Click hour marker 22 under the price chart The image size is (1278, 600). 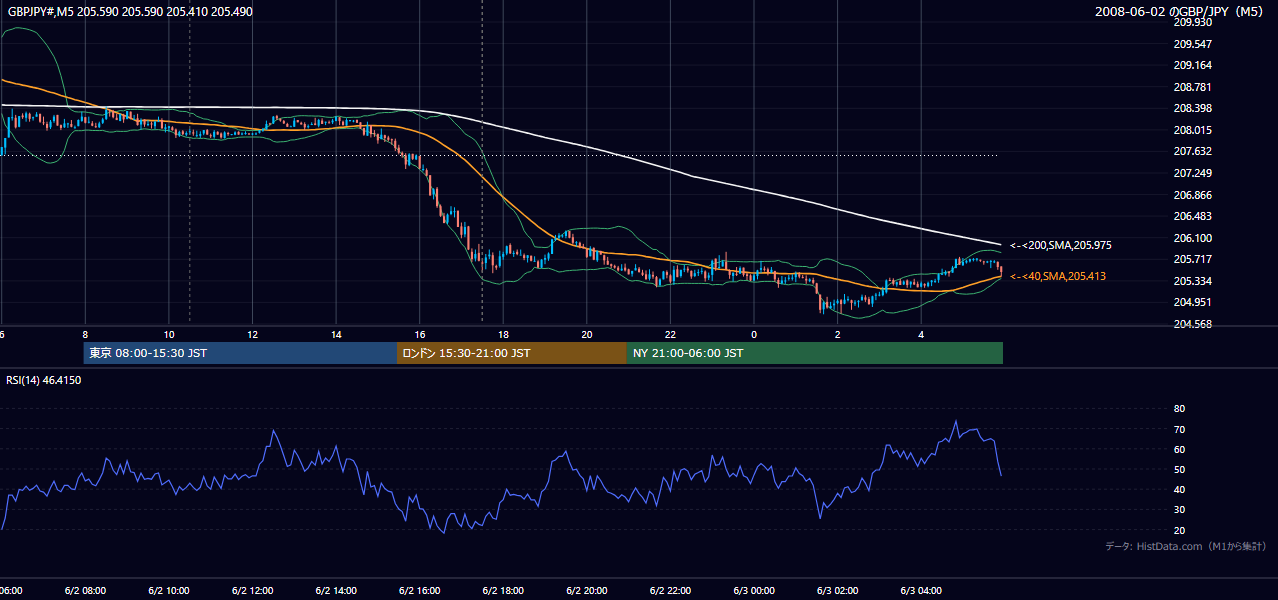pos(671,335)
